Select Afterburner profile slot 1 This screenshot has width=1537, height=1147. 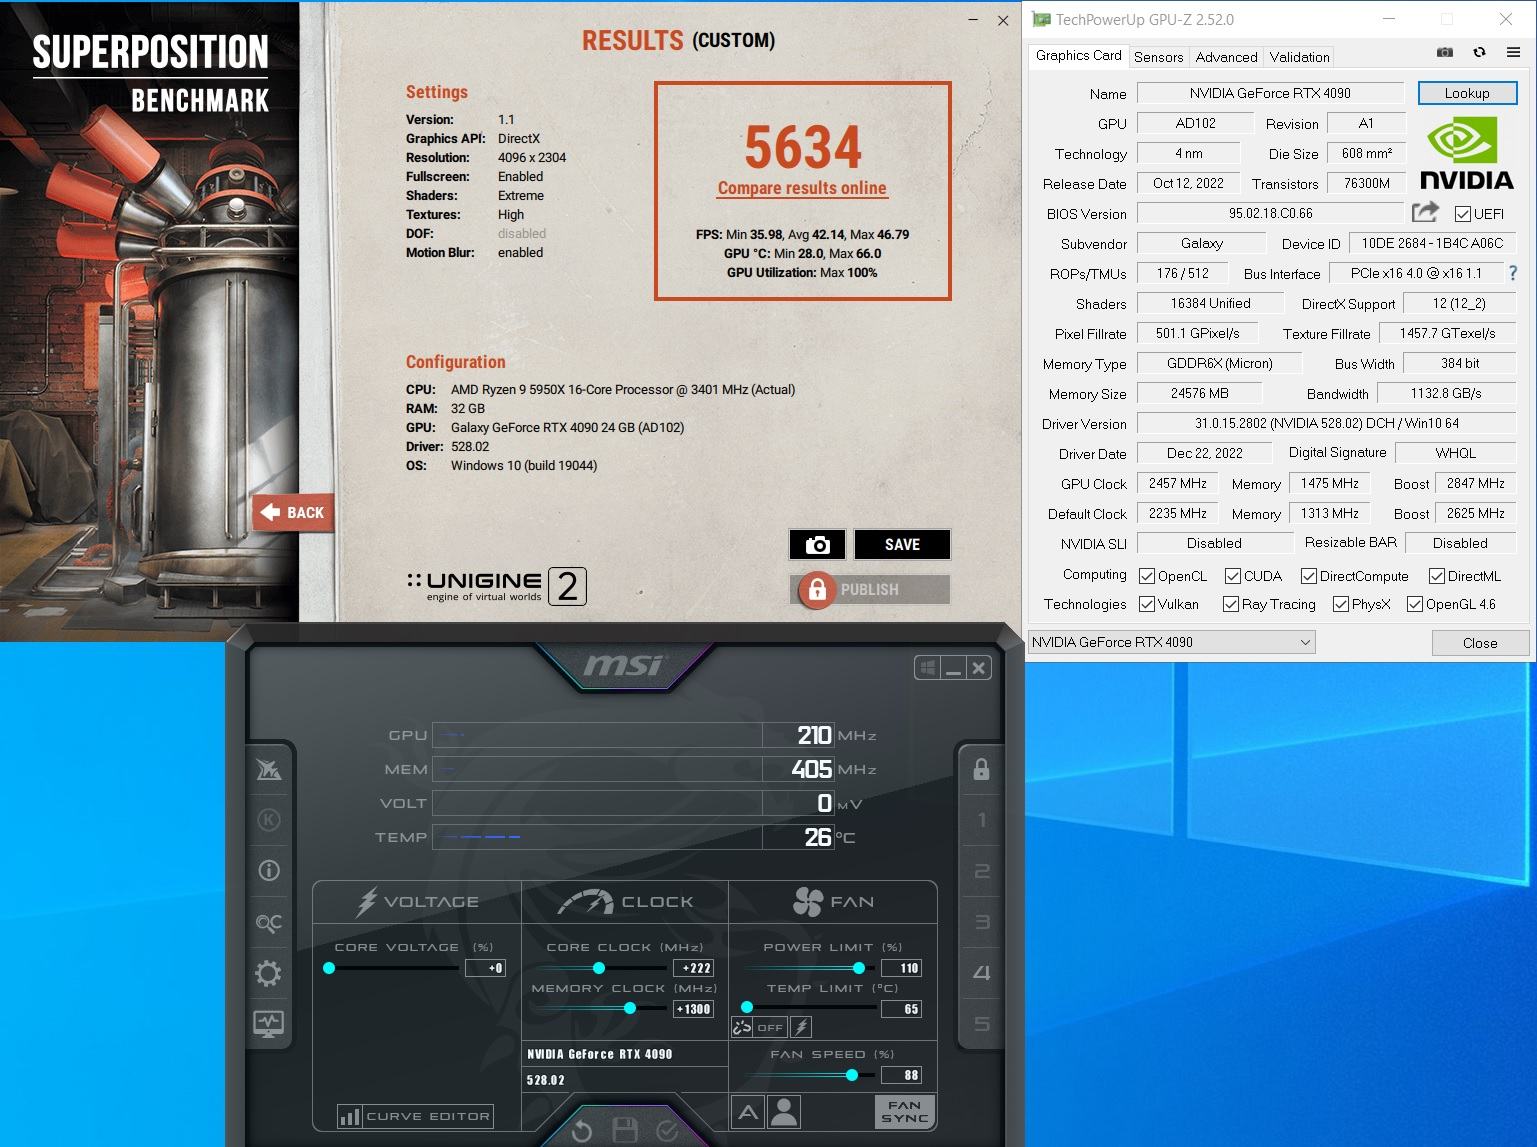[x=982, y=820]
